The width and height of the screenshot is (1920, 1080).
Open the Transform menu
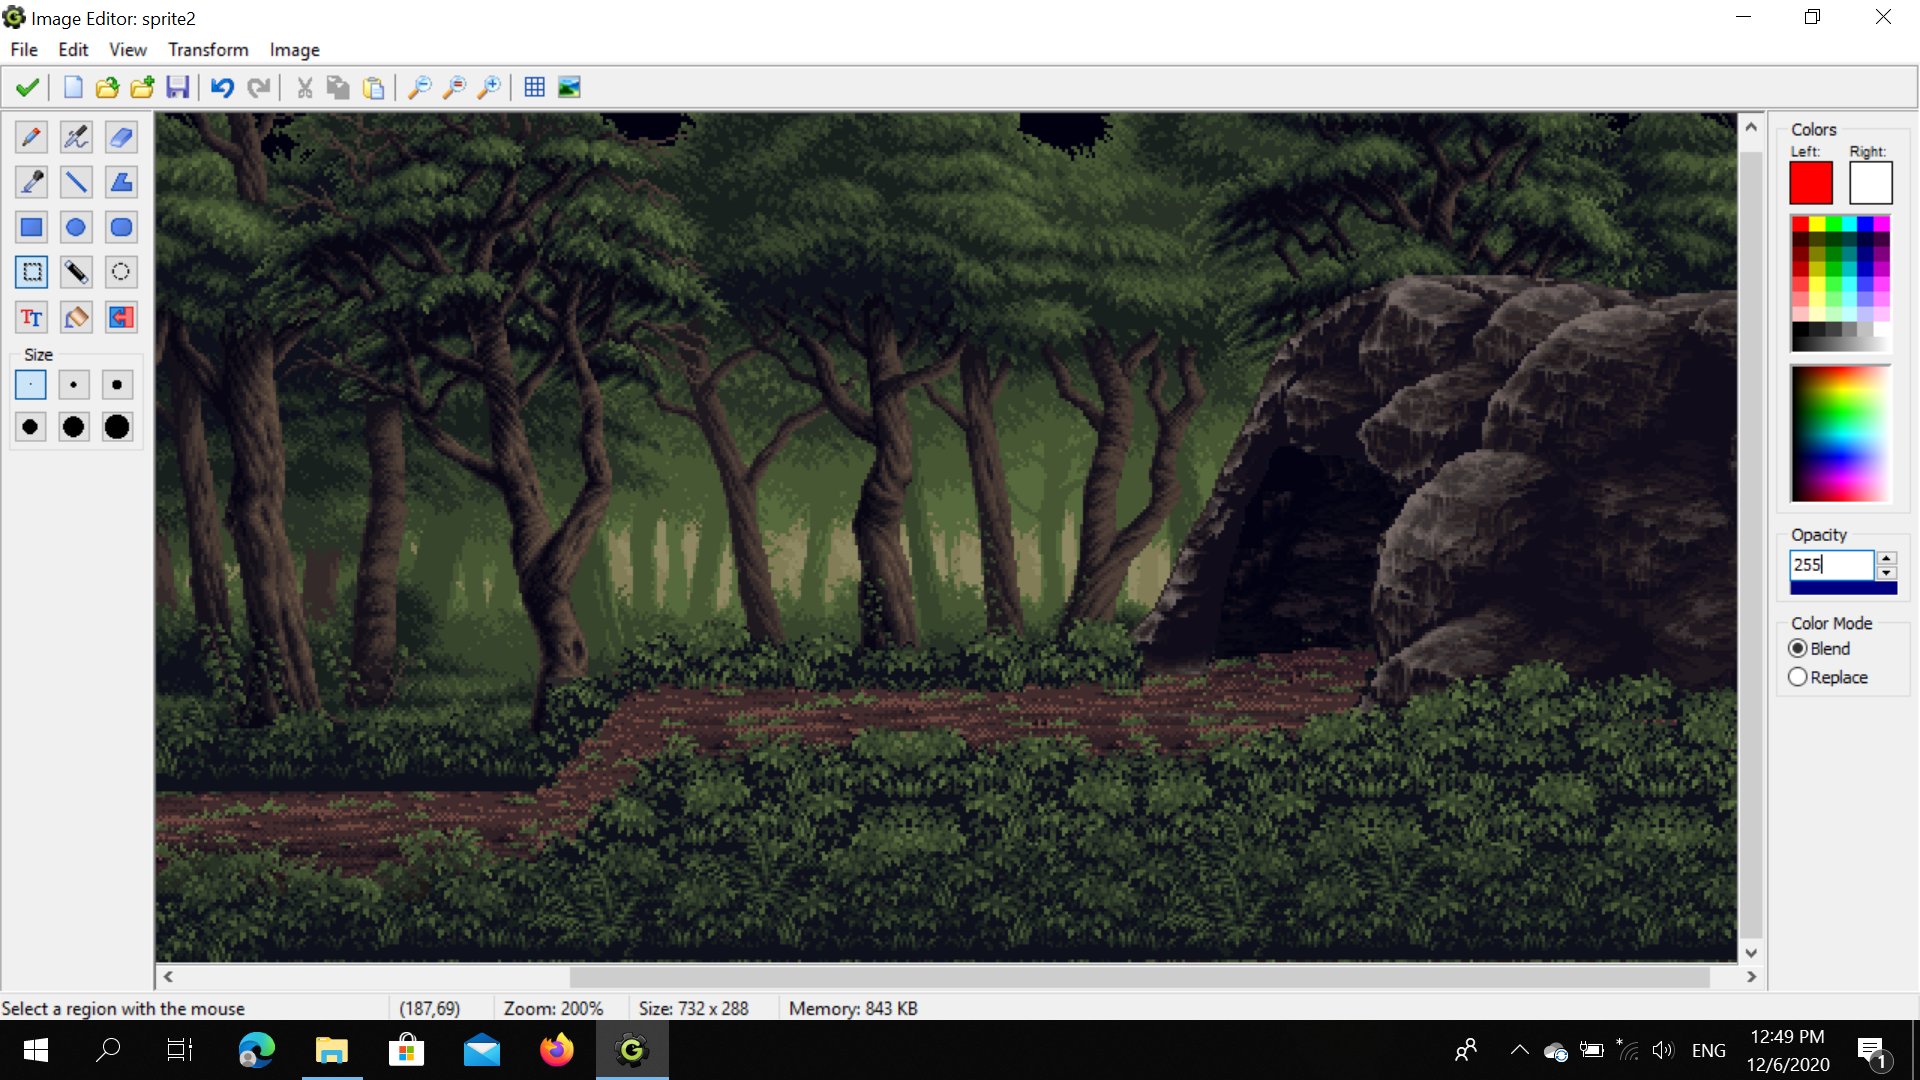click(x=207, y=49)
